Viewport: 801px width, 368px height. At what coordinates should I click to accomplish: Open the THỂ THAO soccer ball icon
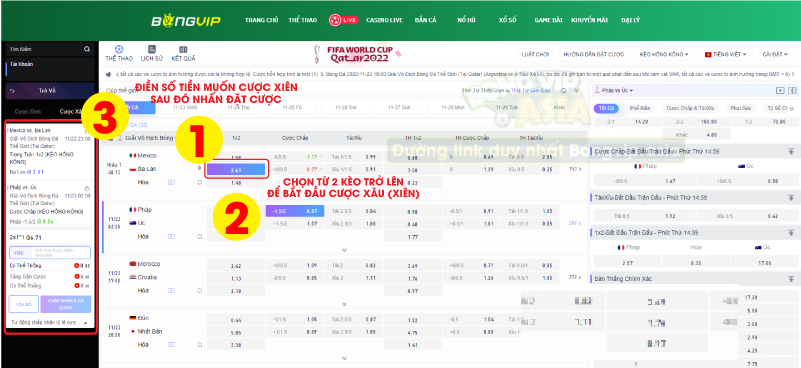click(x=119, y=49)
